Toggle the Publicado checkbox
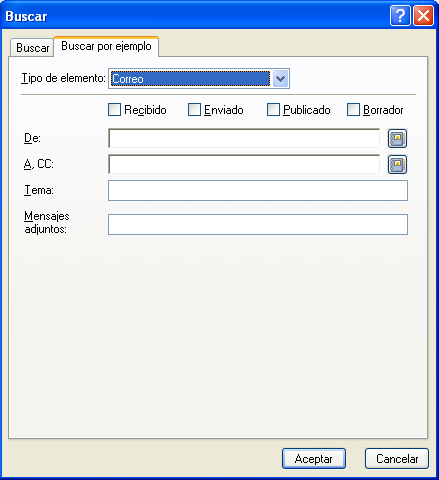The width and height of the screenshot is (439, 480). (x=273, y=110)
